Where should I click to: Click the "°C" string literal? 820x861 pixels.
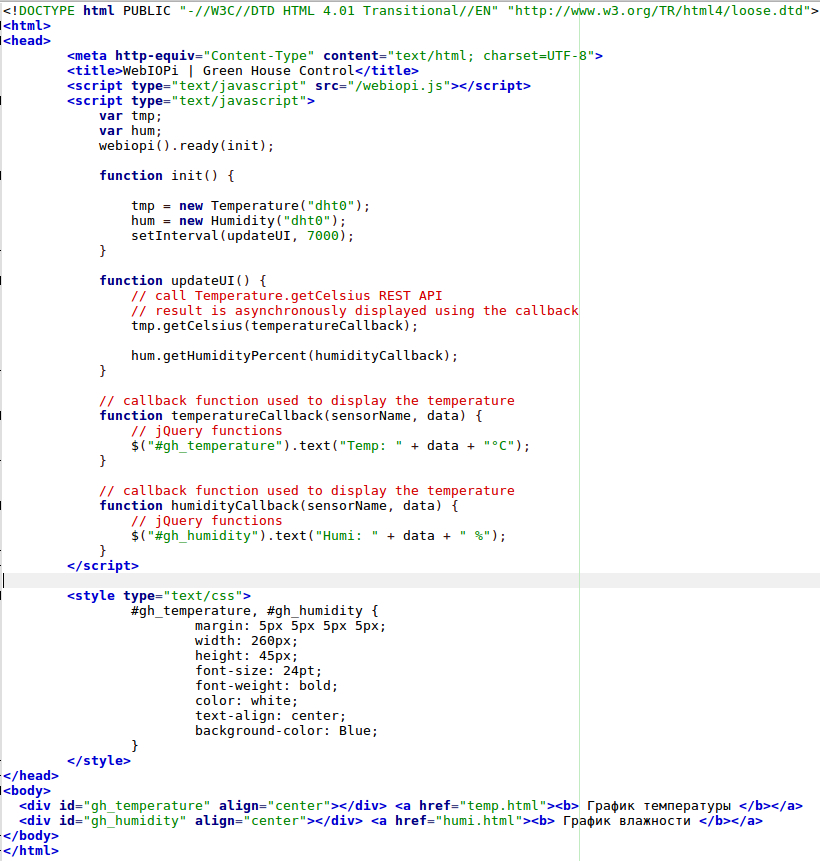(x=499, y=446)
